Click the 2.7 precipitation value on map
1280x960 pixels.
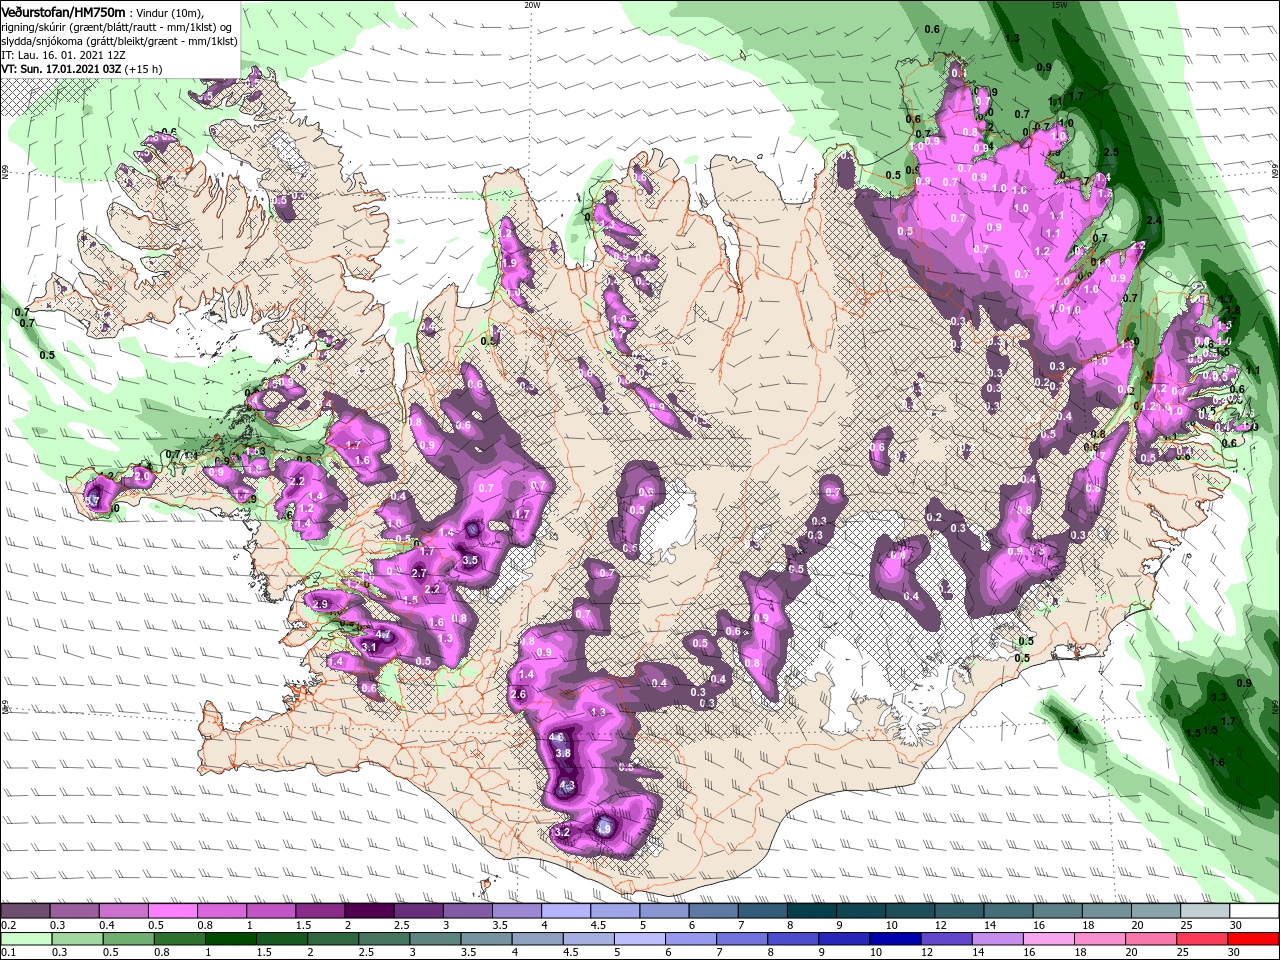[420, 573]
